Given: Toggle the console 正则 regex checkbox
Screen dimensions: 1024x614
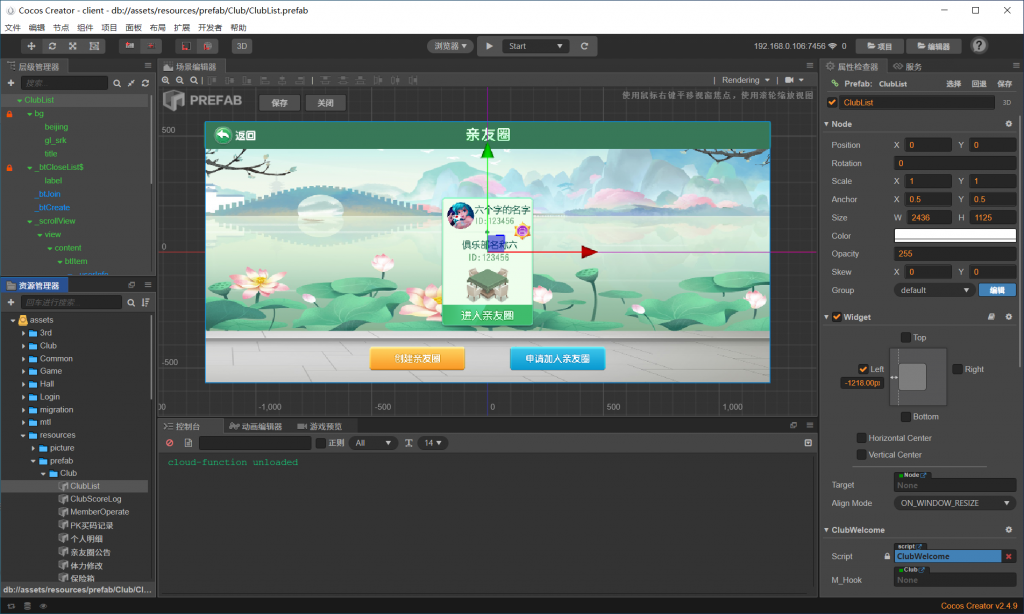Looking at the screenshot, I should tap(321, 443).
